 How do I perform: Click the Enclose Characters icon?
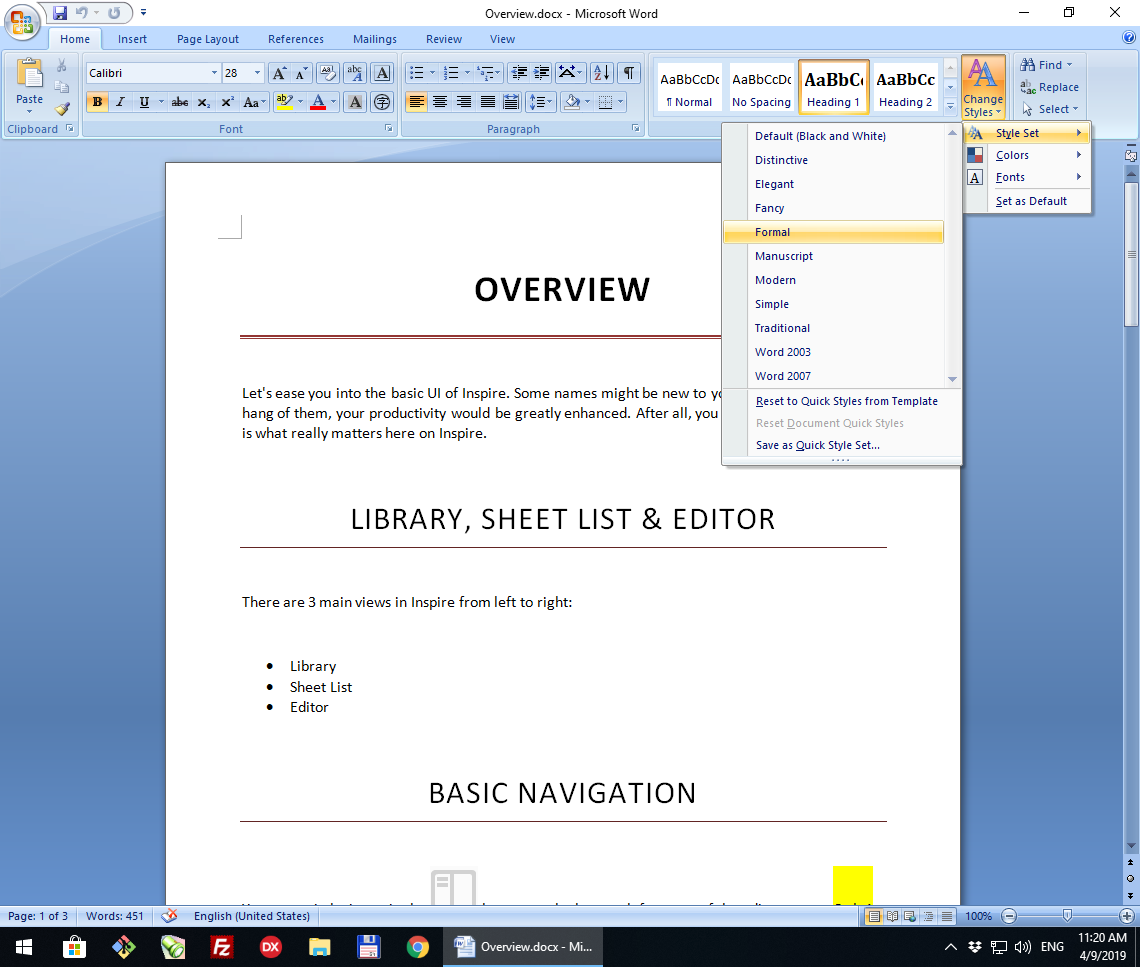[382, 103]
